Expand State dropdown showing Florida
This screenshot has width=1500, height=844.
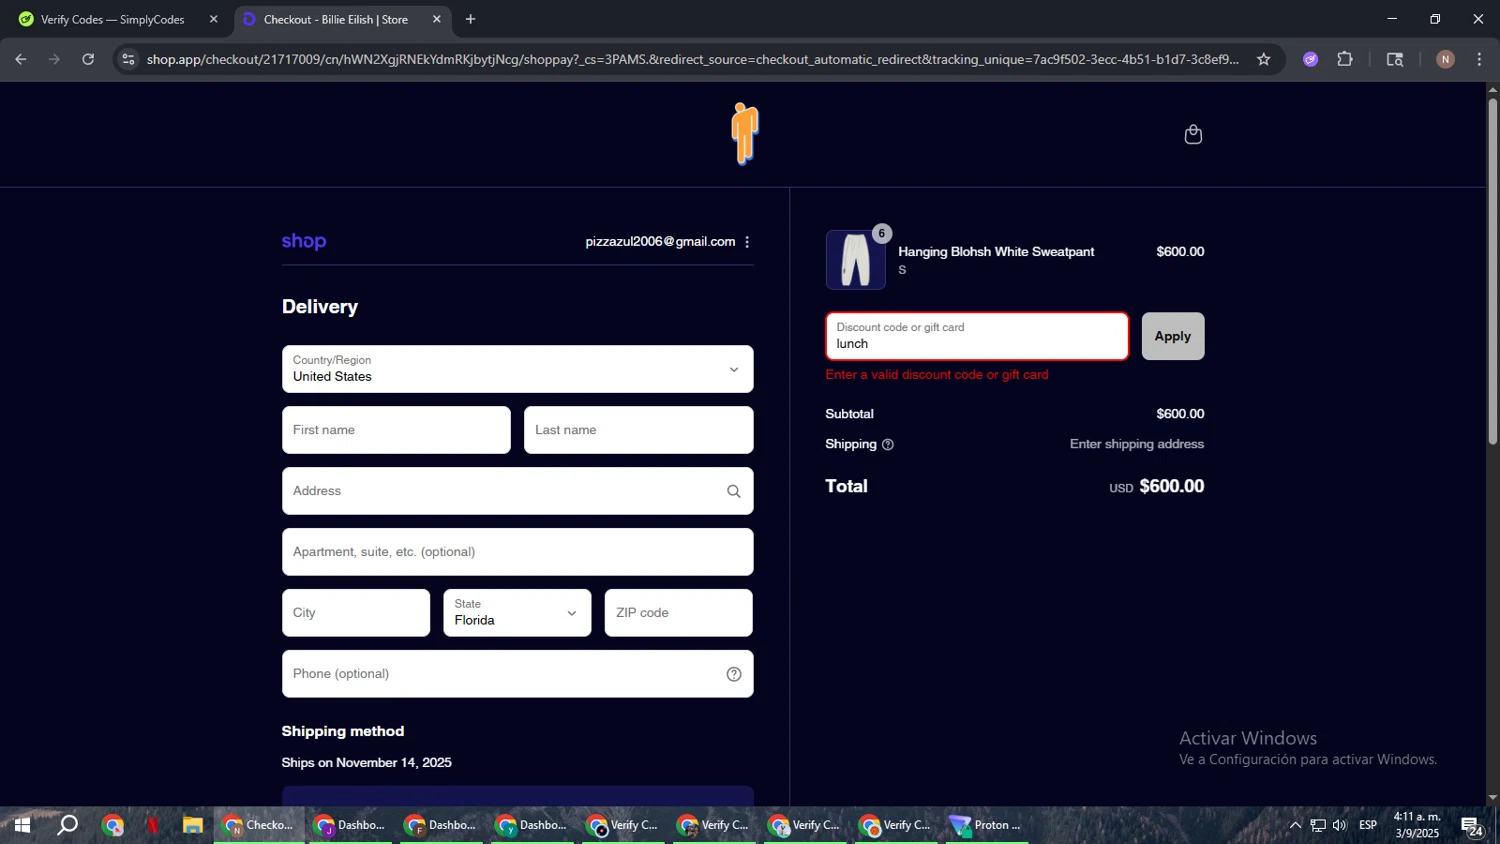517,612
